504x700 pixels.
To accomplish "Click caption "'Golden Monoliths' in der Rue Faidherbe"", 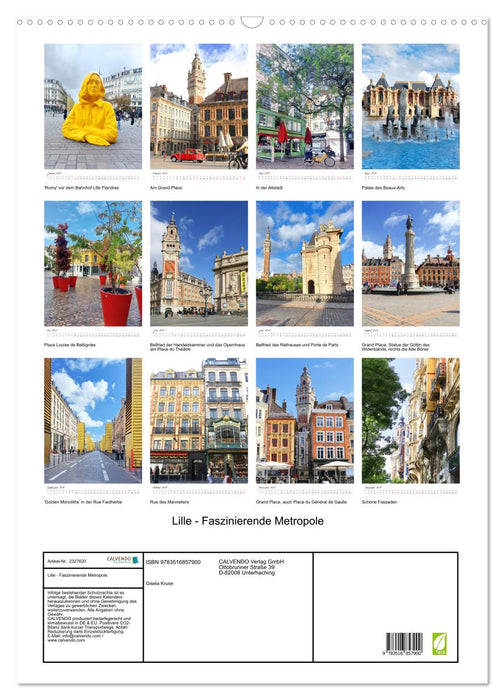I will 83,502.
